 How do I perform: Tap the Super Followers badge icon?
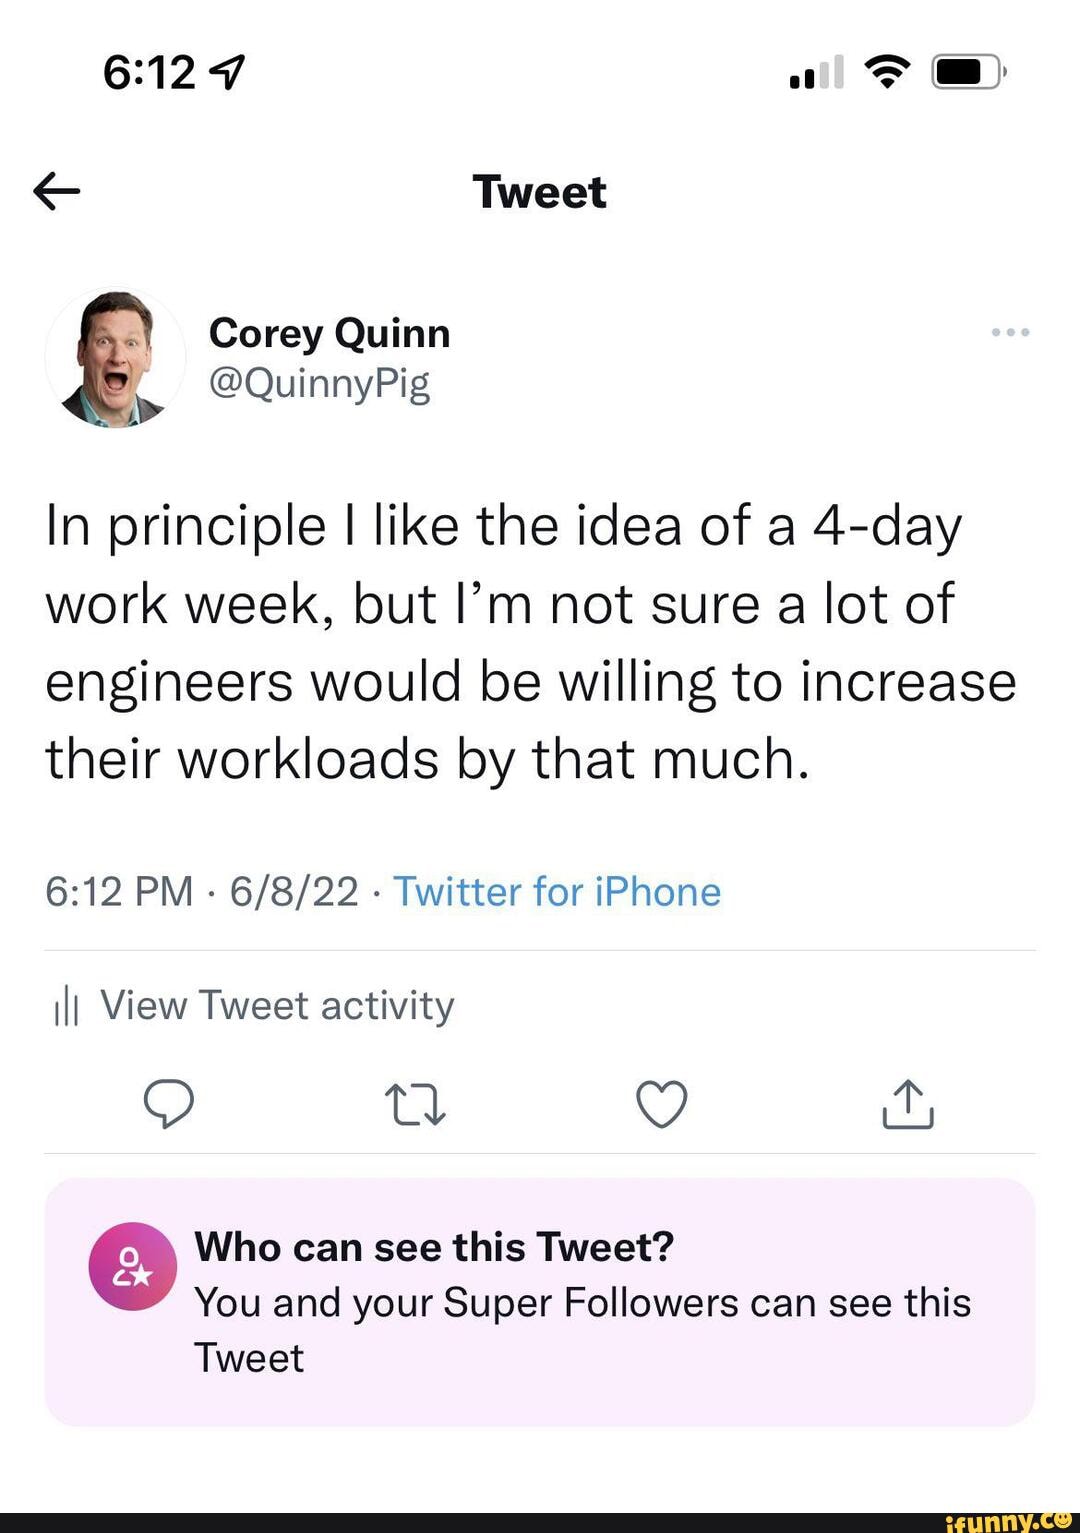(132, 1268)
